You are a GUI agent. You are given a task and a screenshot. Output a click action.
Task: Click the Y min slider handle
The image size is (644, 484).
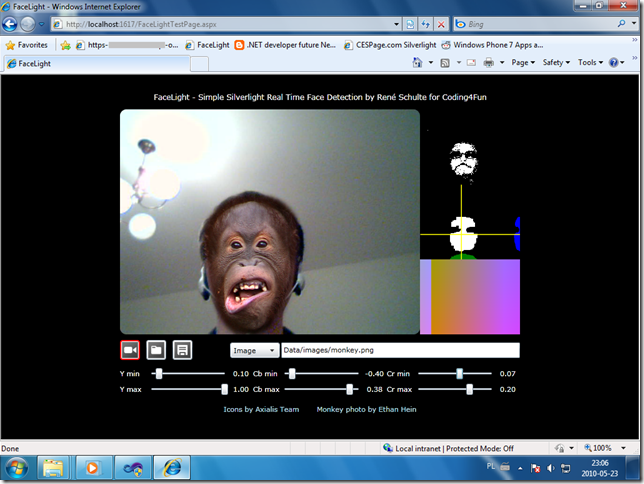click(x=158, y=373)
